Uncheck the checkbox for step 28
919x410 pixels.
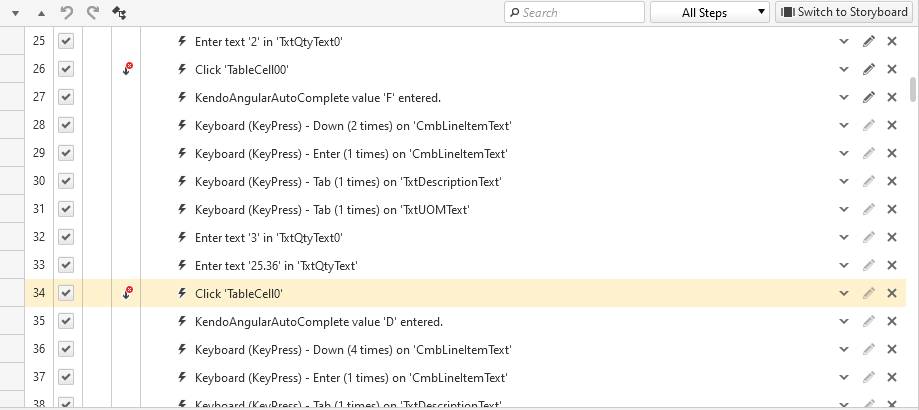coord(66,125)
